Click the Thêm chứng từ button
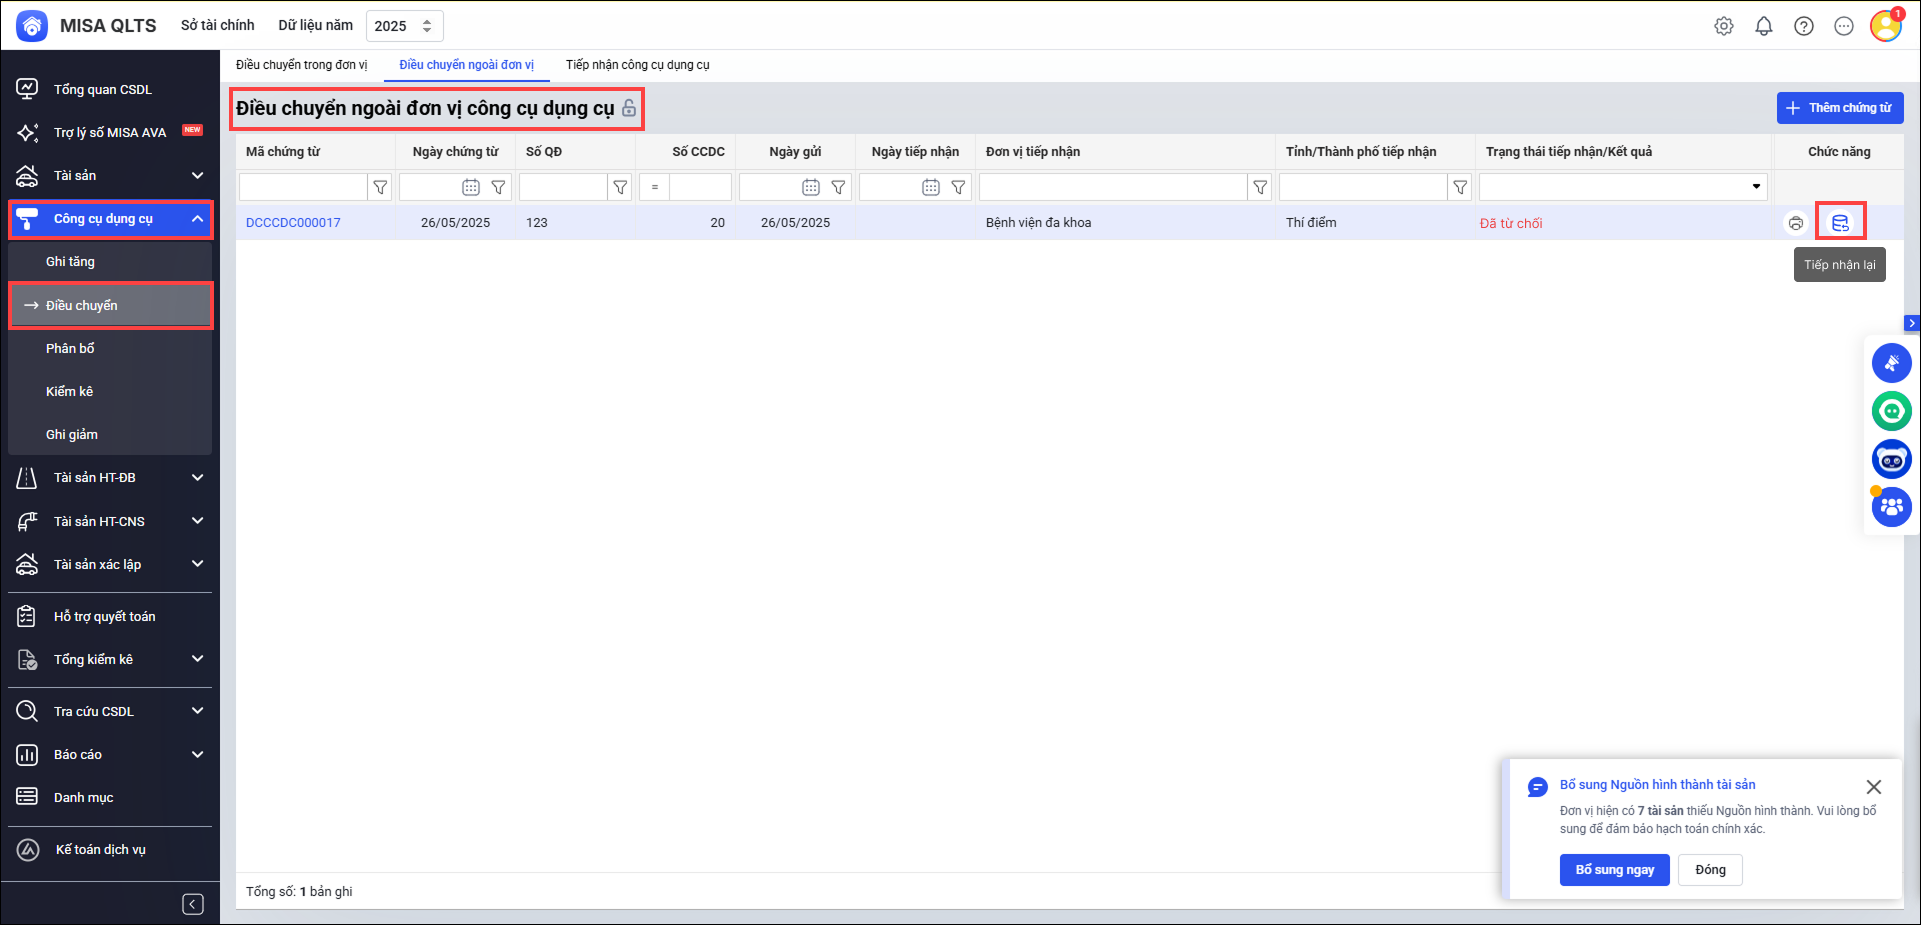This screenshot has width=1921, height=925. pos(1839,108)
